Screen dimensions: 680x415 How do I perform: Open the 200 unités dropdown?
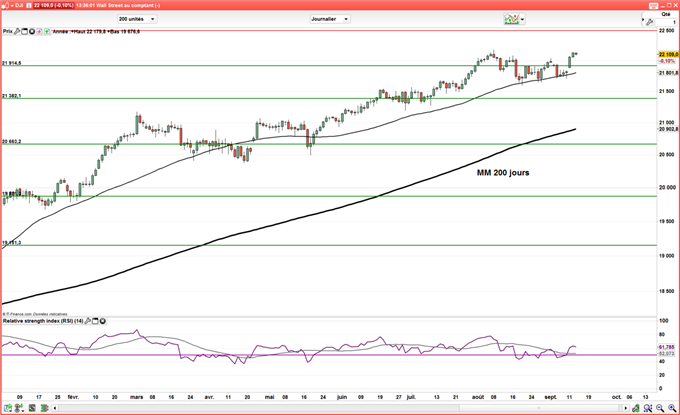(137, 19)
